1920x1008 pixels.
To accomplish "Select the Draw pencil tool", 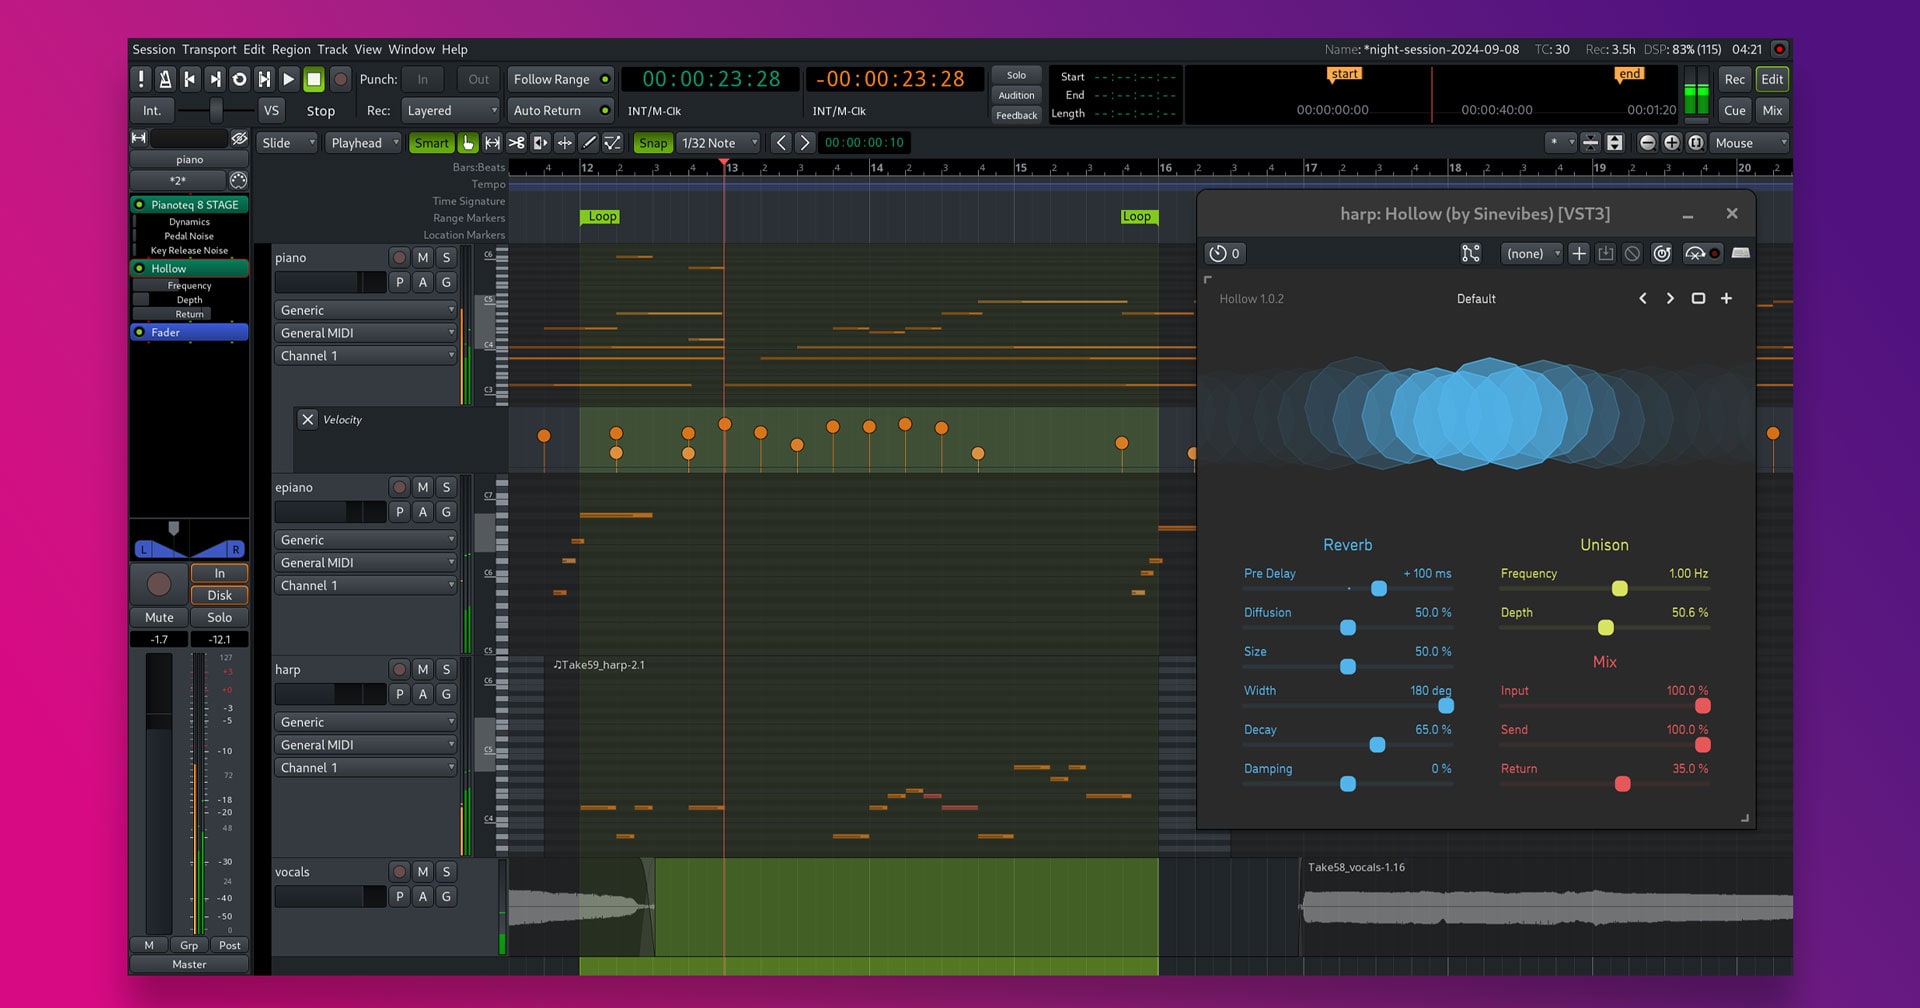I will pos(589,143).
